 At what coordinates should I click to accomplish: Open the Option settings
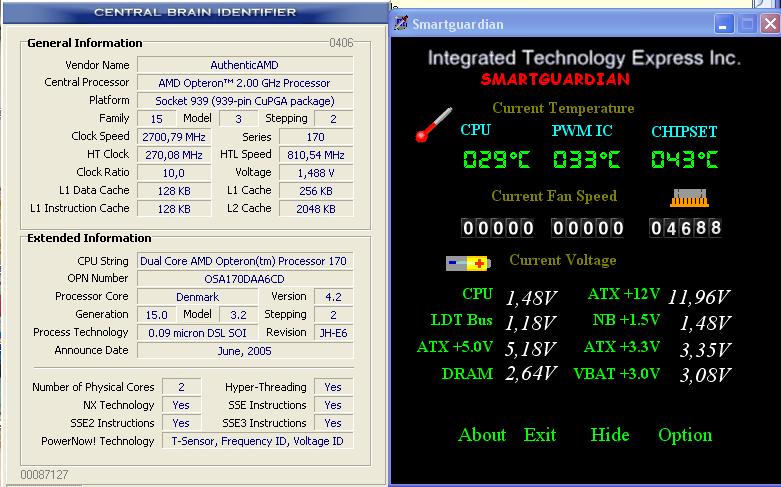pyautogui.click(x=685, y=435)
